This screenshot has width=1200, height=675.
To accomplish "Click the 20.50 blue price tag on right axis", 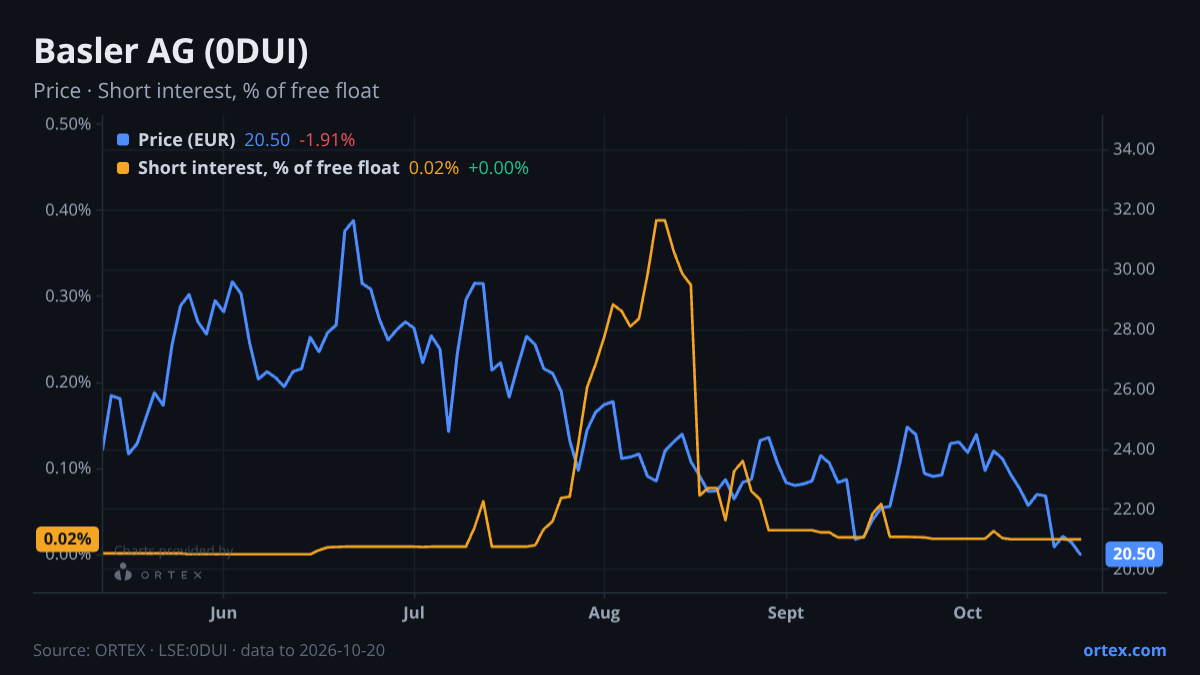I will coord(1133,554).
